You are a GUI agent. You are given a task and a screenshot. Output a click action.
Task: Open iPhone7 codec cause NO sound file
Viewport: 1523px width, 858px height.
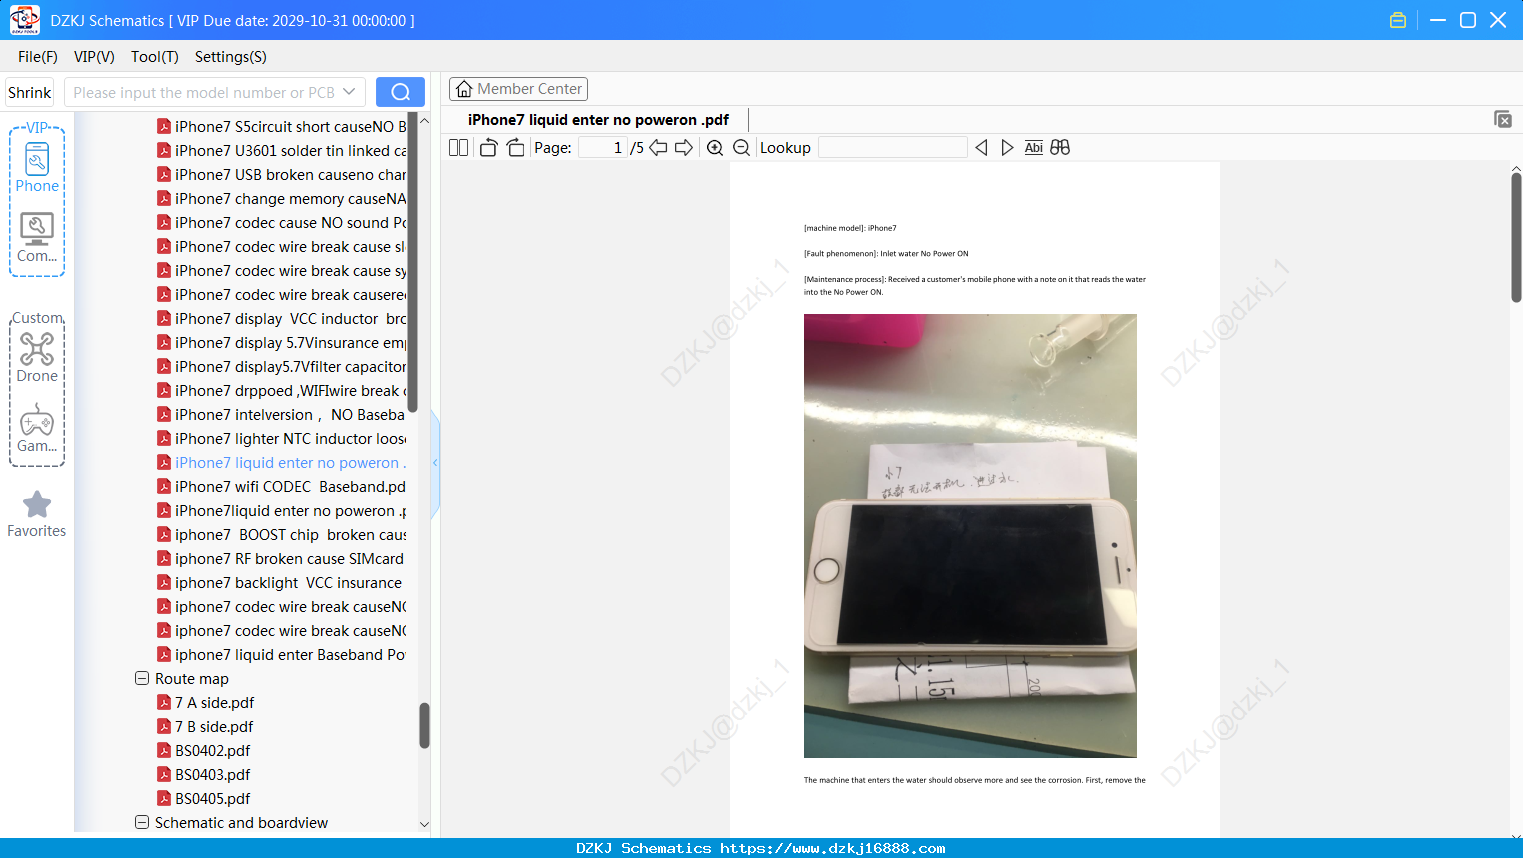281,222
